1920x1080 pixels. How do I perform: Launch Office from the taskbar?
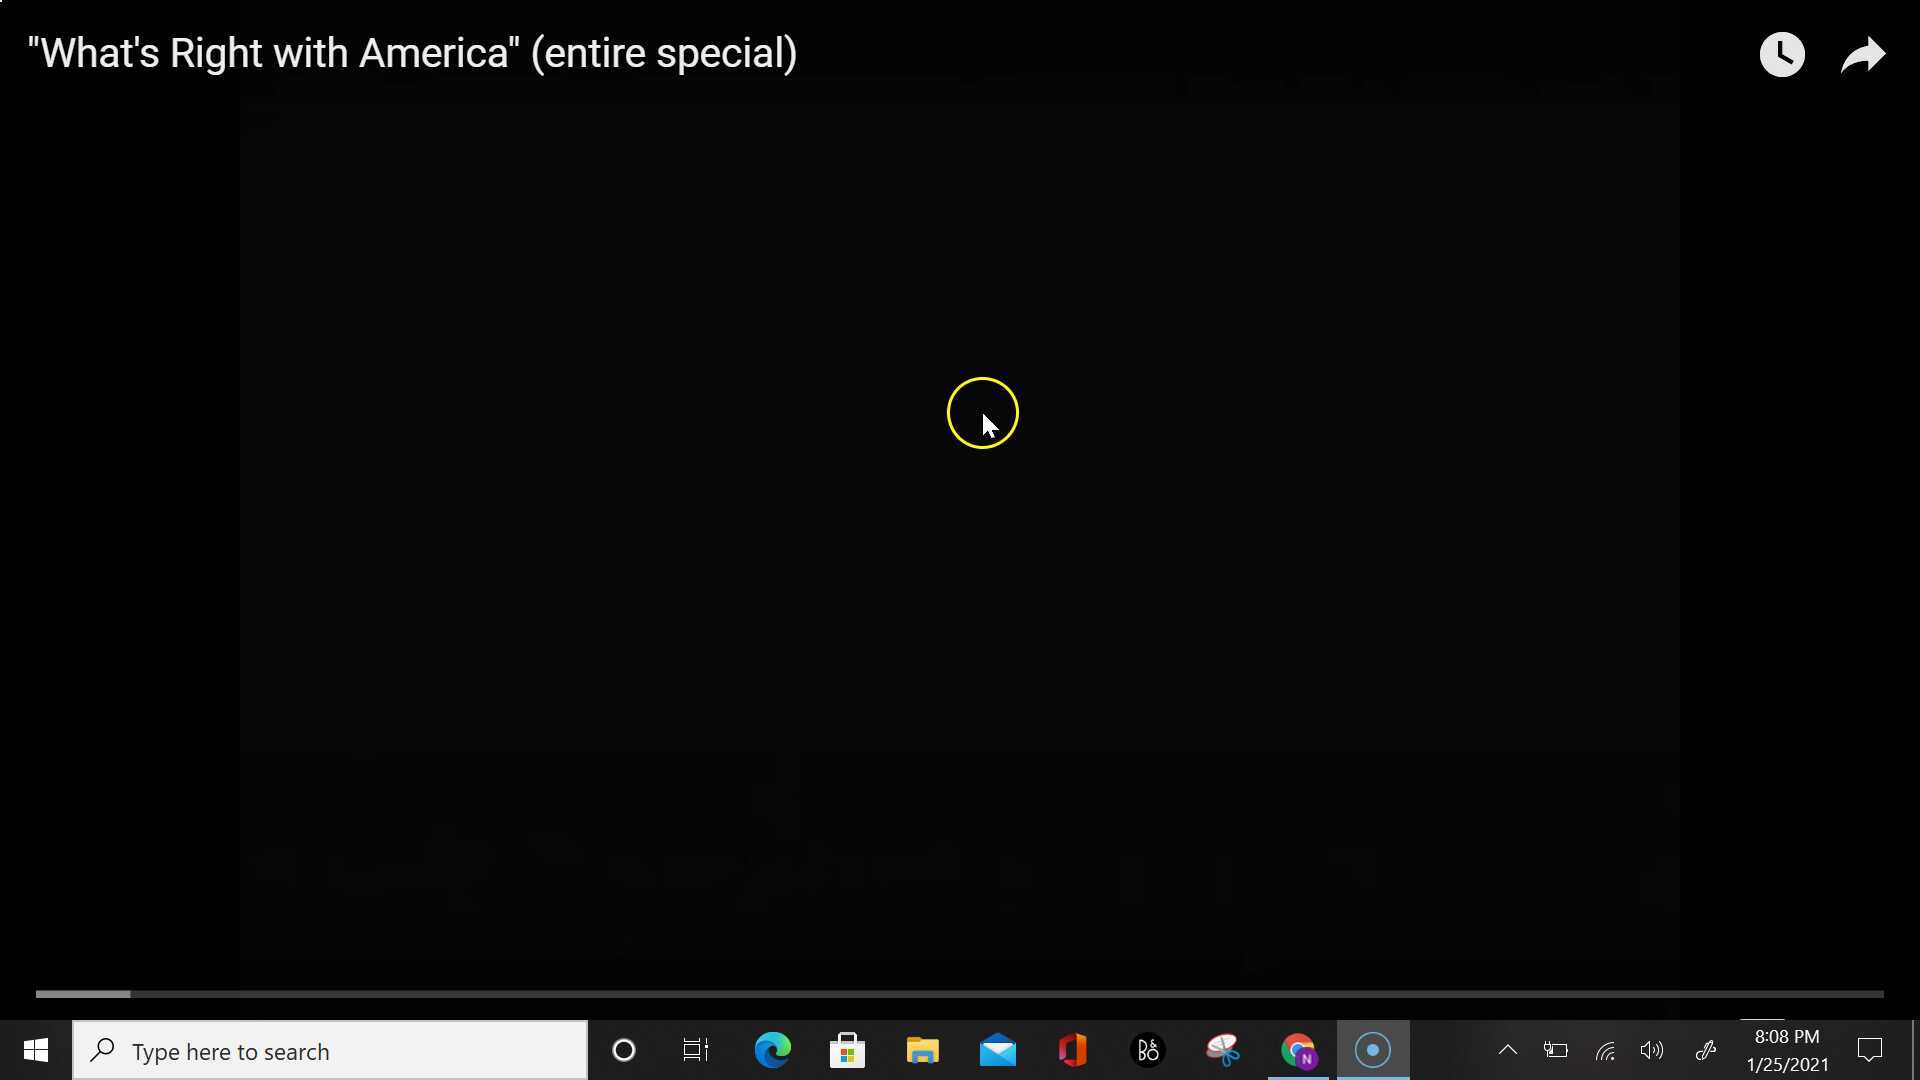click(1072, 1051)
